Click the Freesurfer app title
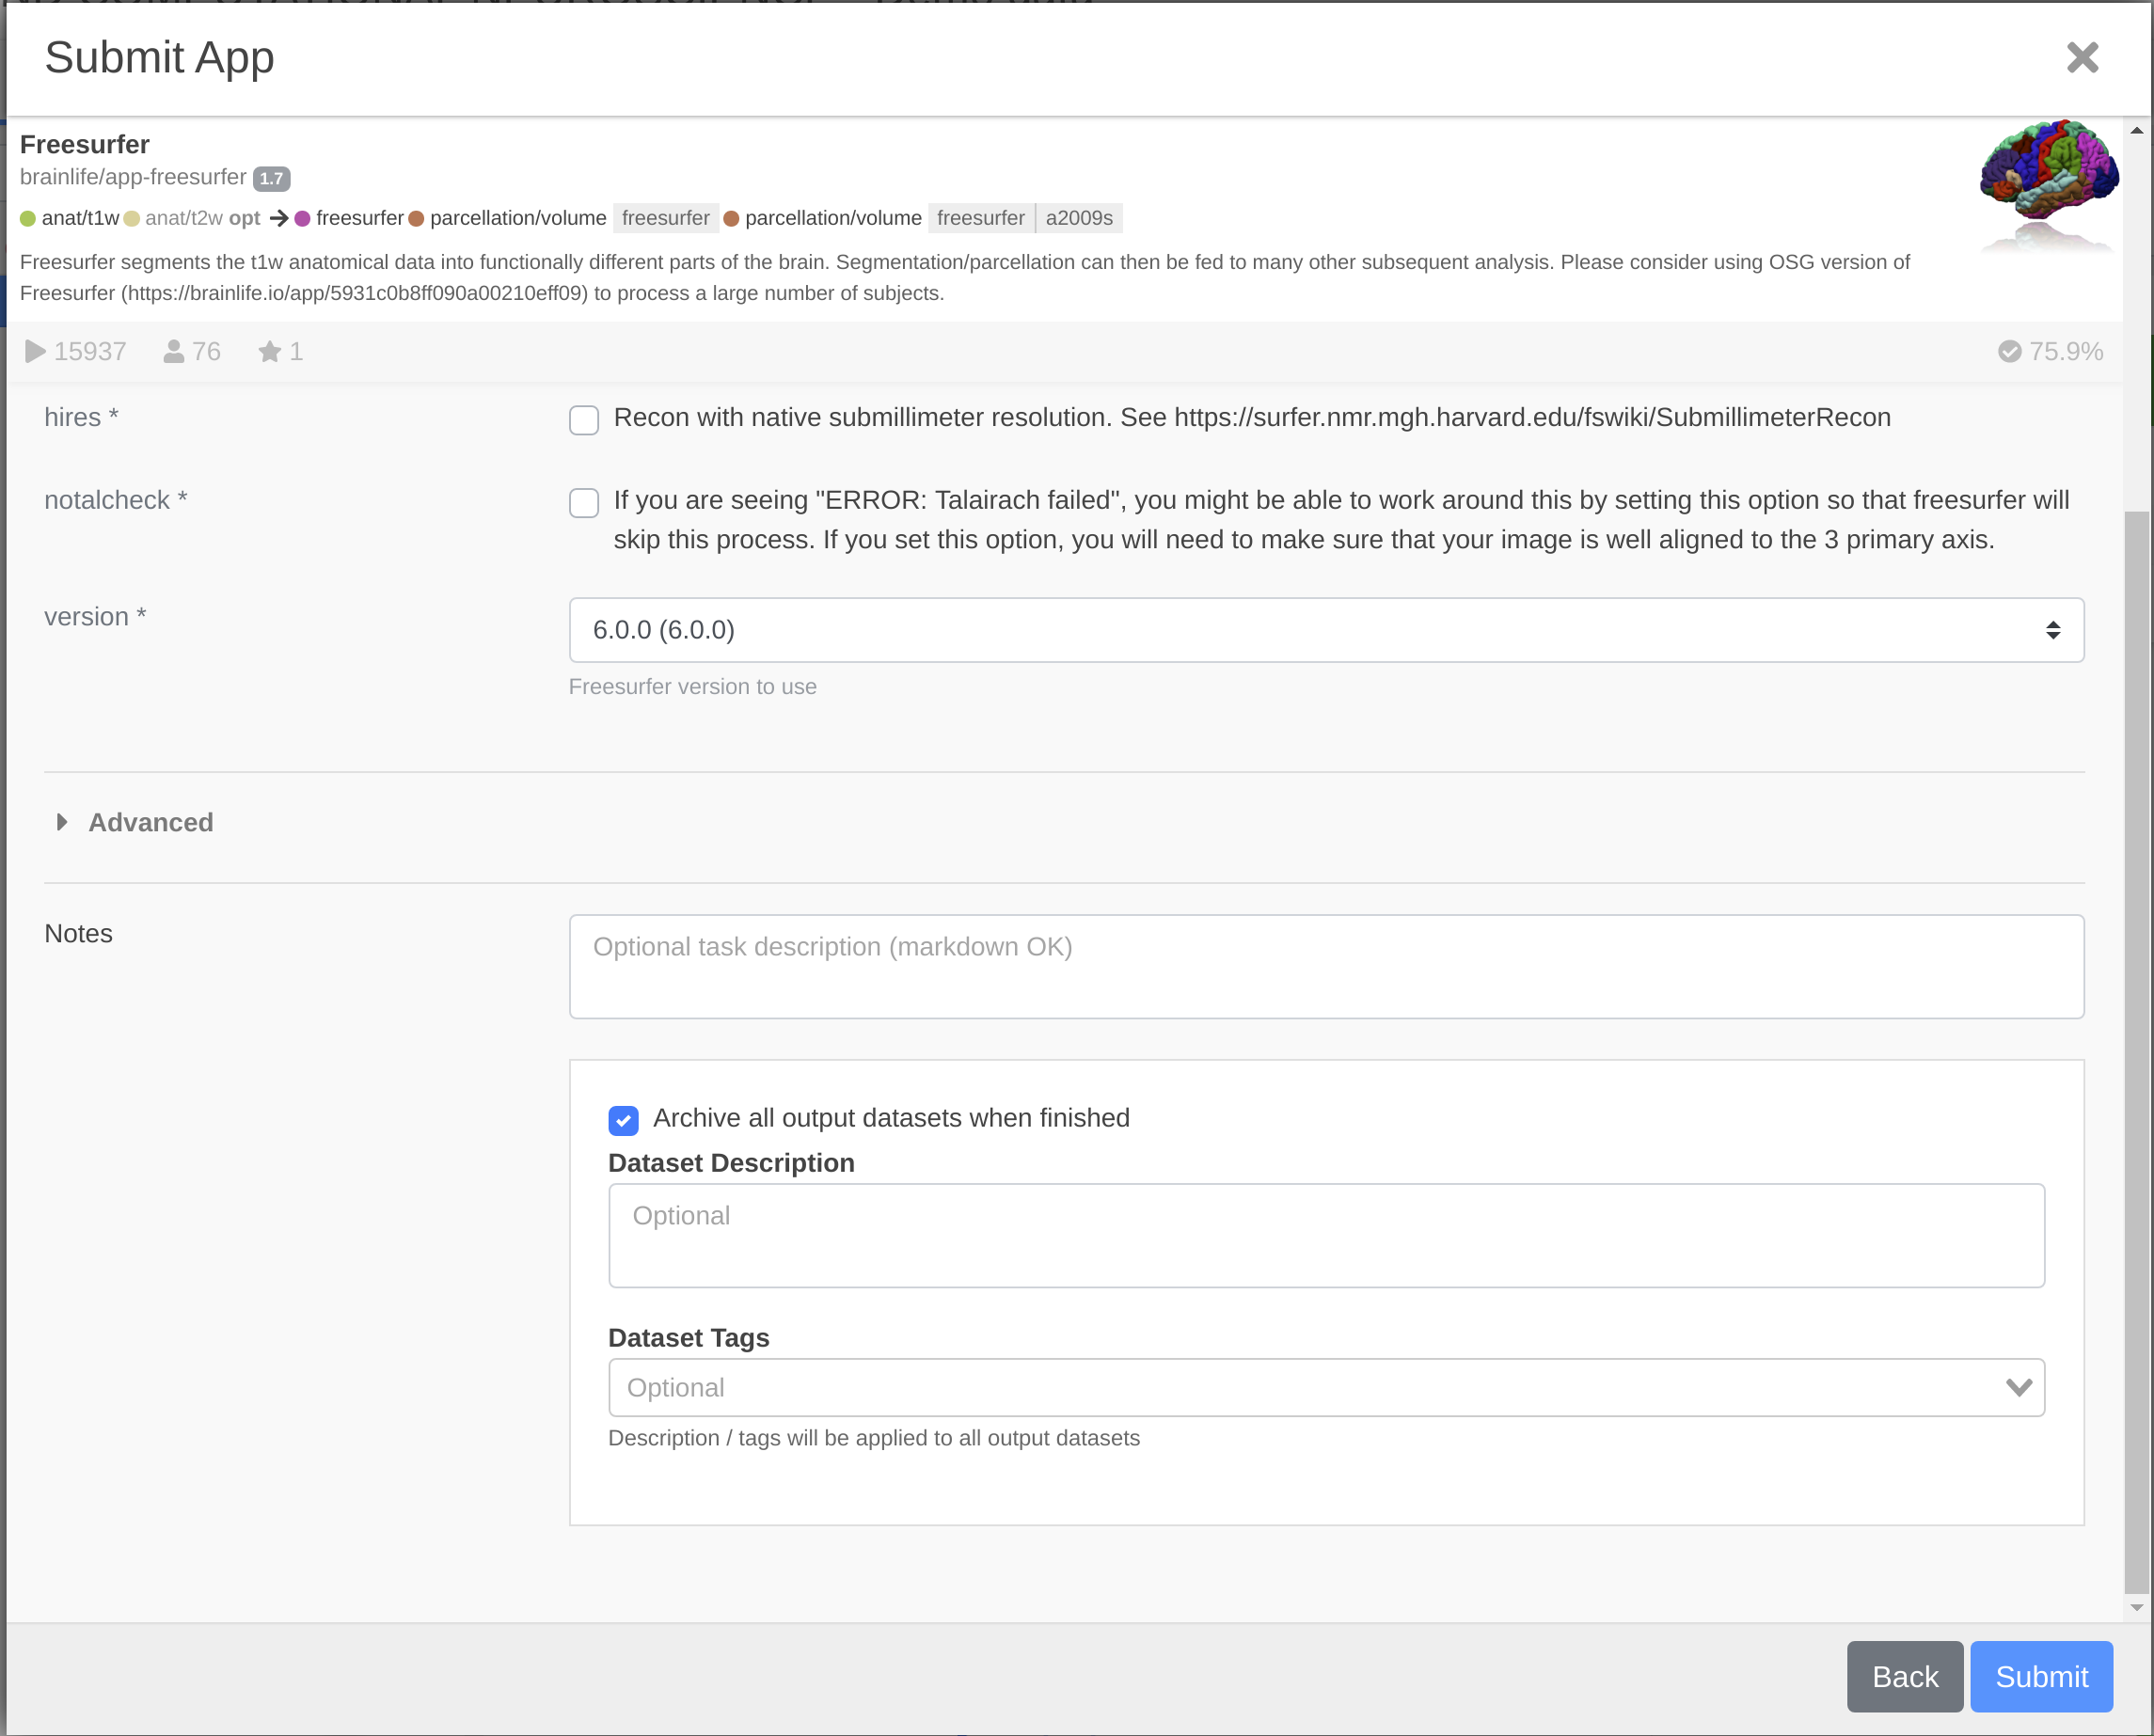The height and width of the screenshot is (1736, 2154). click(x=85, y=144)
